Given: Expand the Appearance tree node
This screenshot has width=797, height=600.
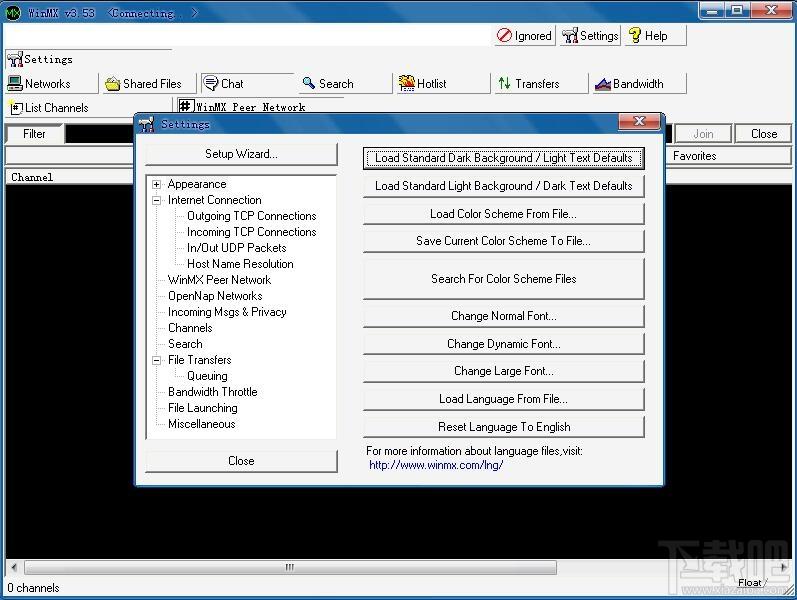Looking at the screenshot, I should (x=157, y=184).
